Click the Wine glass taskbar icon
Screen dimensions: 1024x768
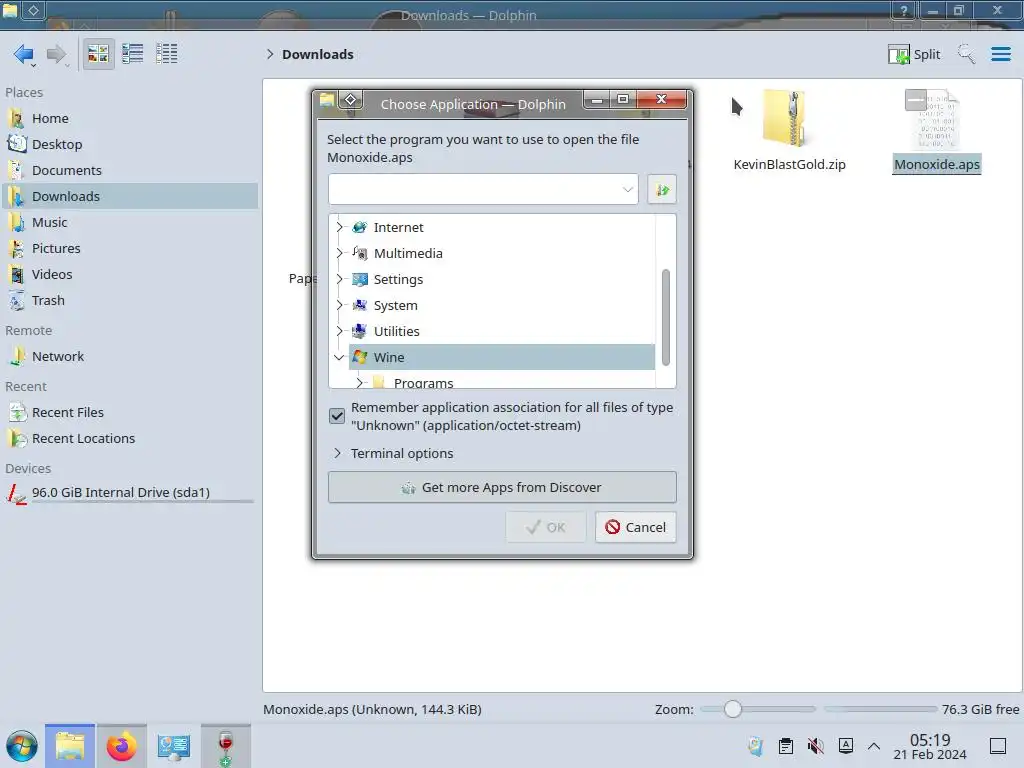(225, 746)
